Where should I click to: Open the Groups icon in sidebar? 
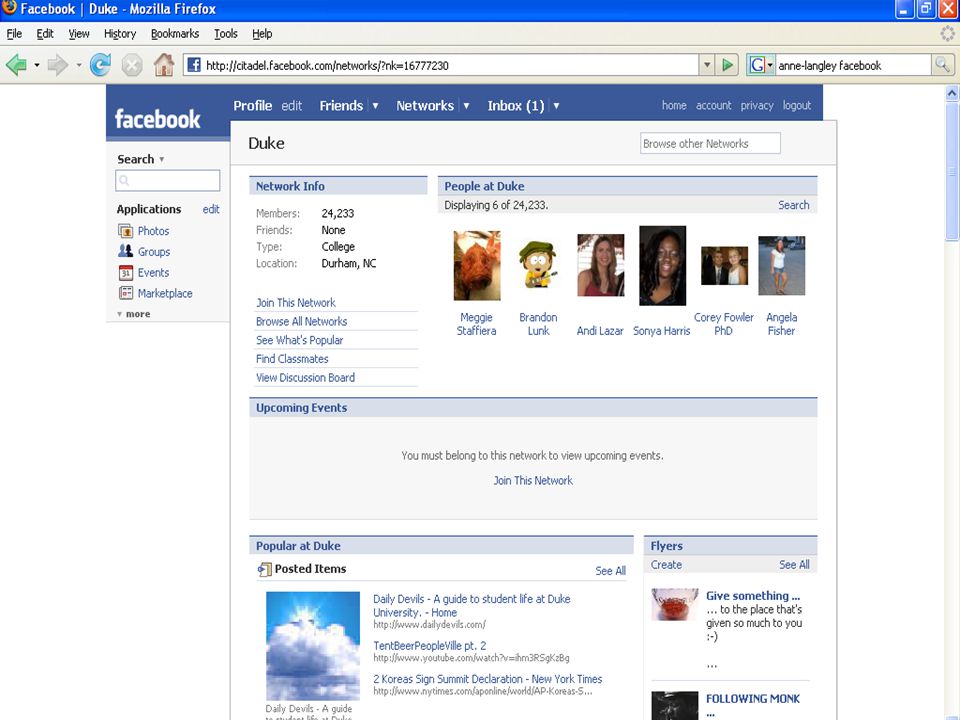(x=126, y=251)
